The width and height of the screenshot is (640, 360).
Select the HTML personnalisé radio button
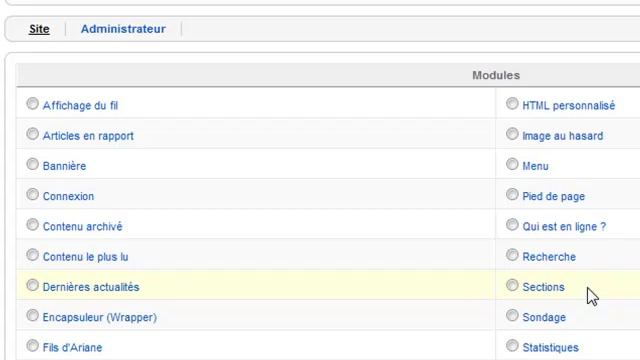tap(512, 104)
